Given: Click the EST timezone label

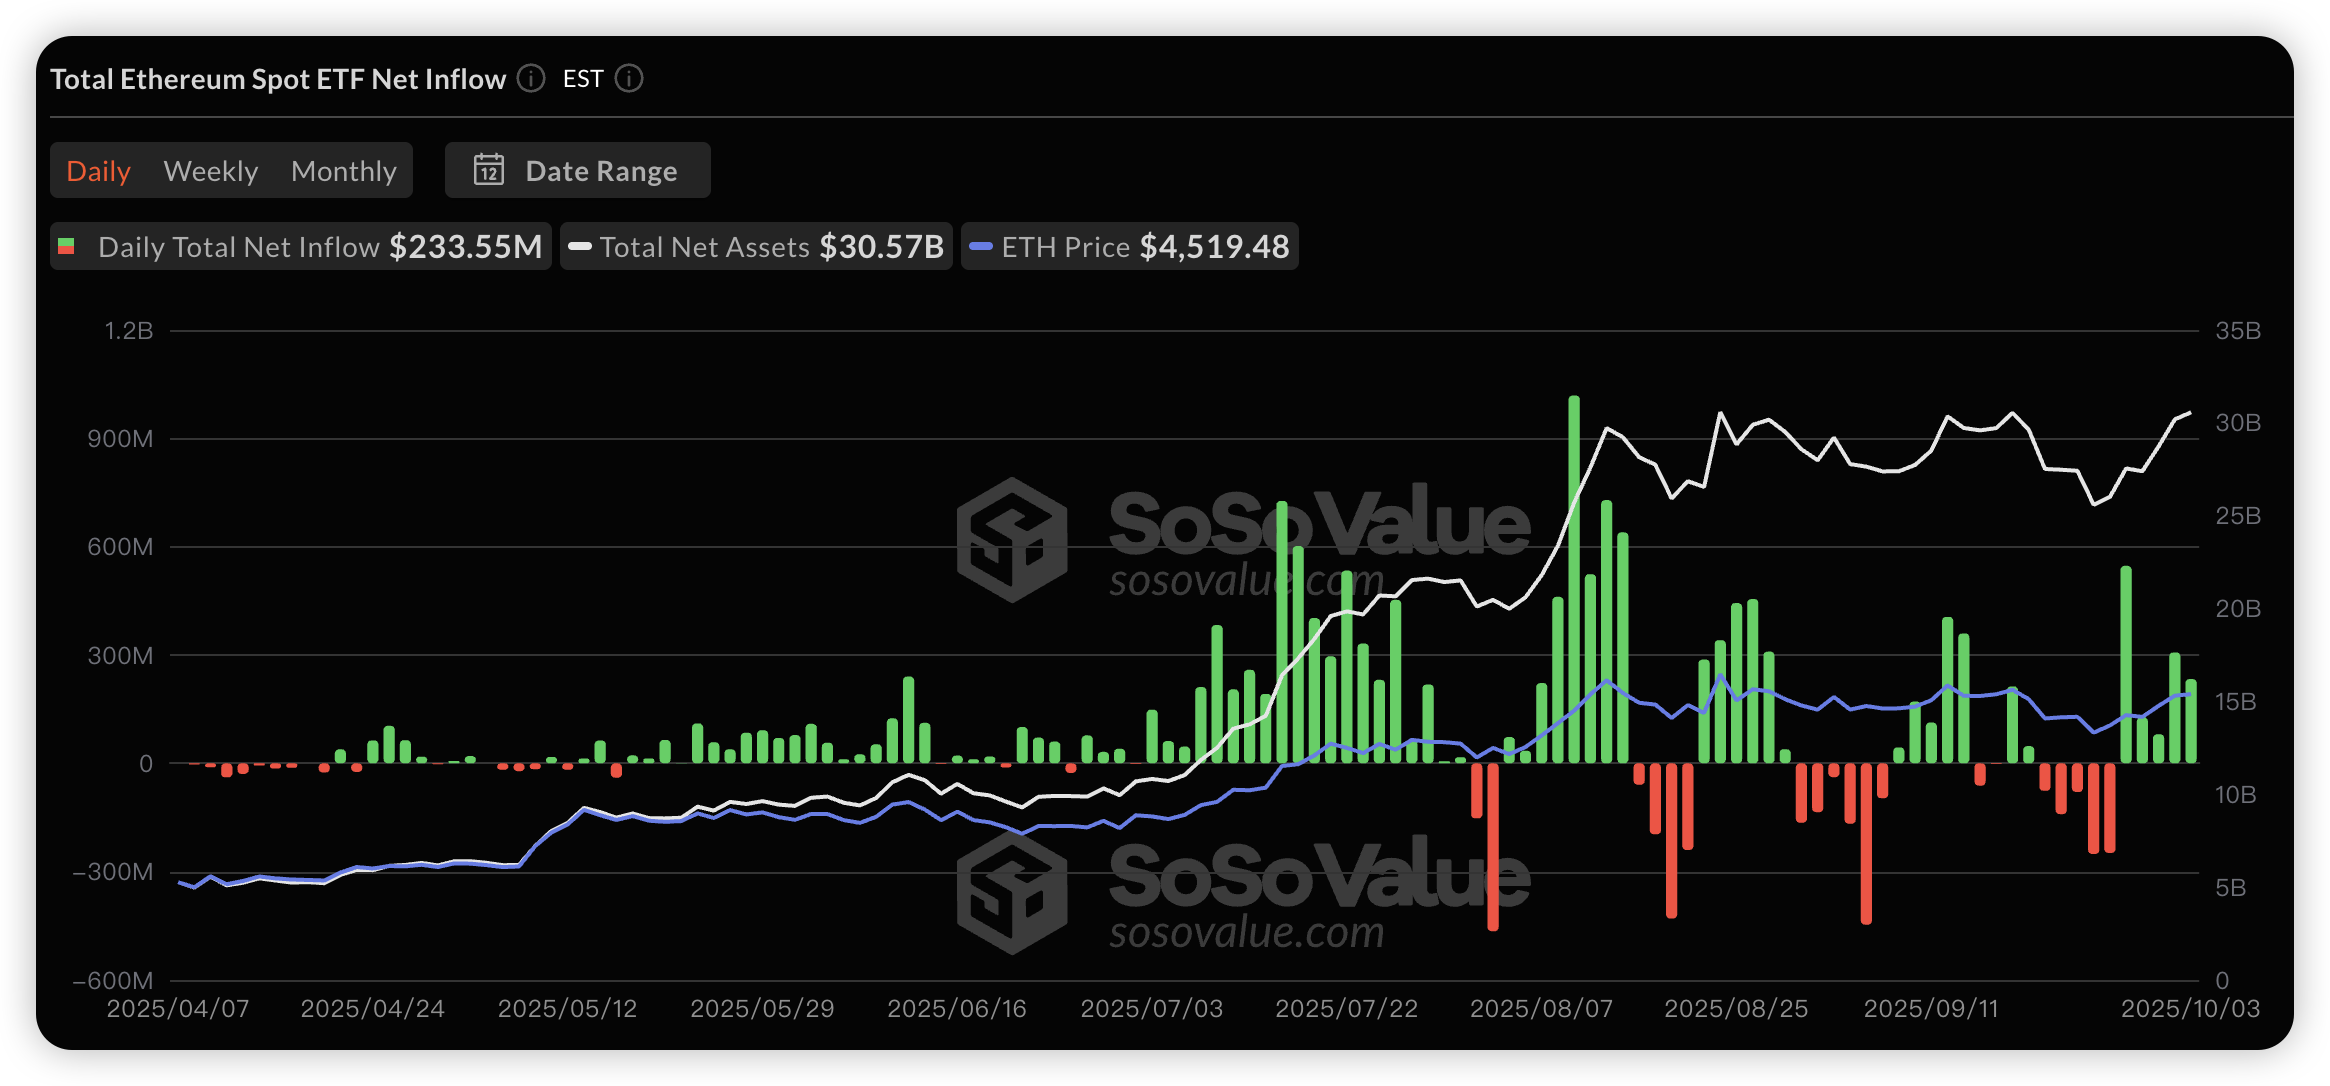Looking at the screenshot, I should [x=583, y=78].
